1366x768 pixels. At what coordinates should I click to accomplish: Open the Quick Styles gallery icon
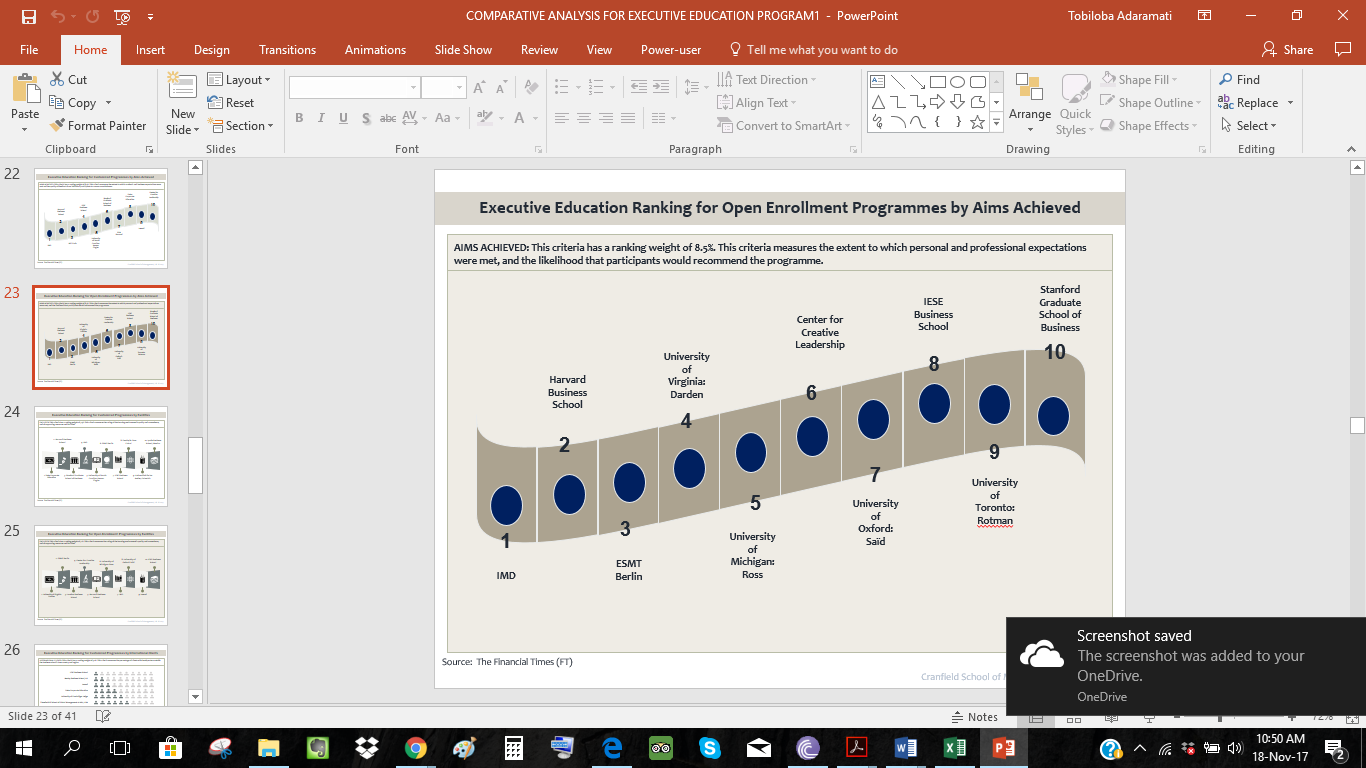click(x=1075, y=90)
